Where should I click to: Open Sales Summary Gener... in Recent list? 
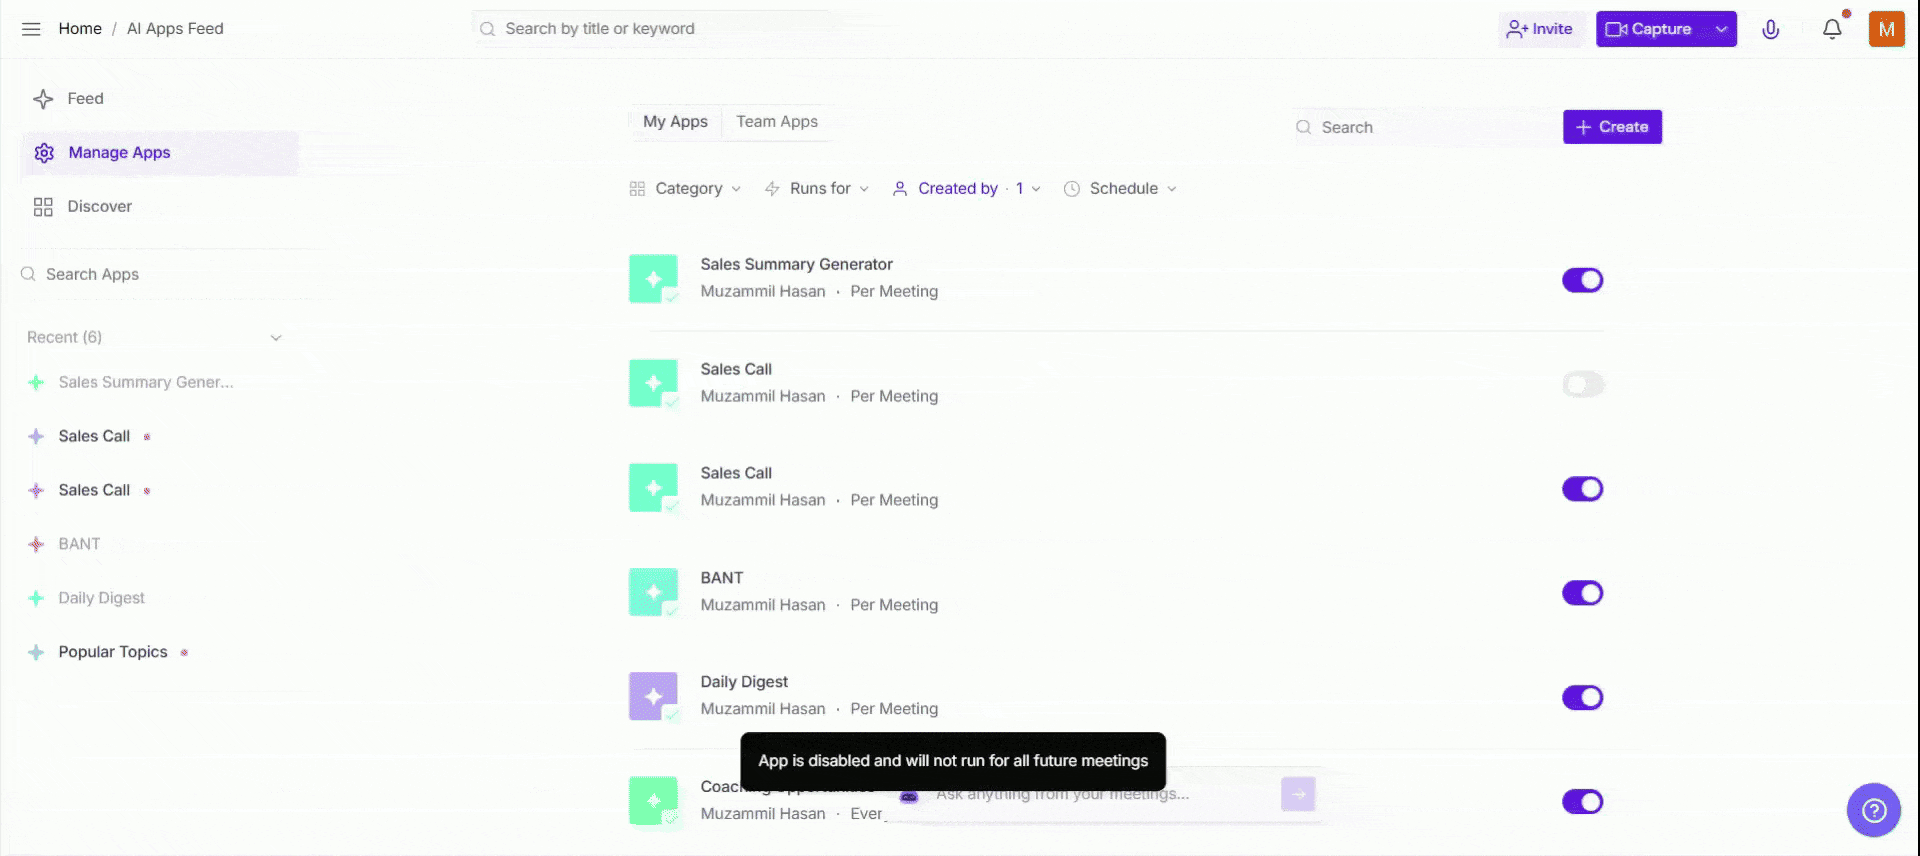pyautogui.click(x=146, y=382)
